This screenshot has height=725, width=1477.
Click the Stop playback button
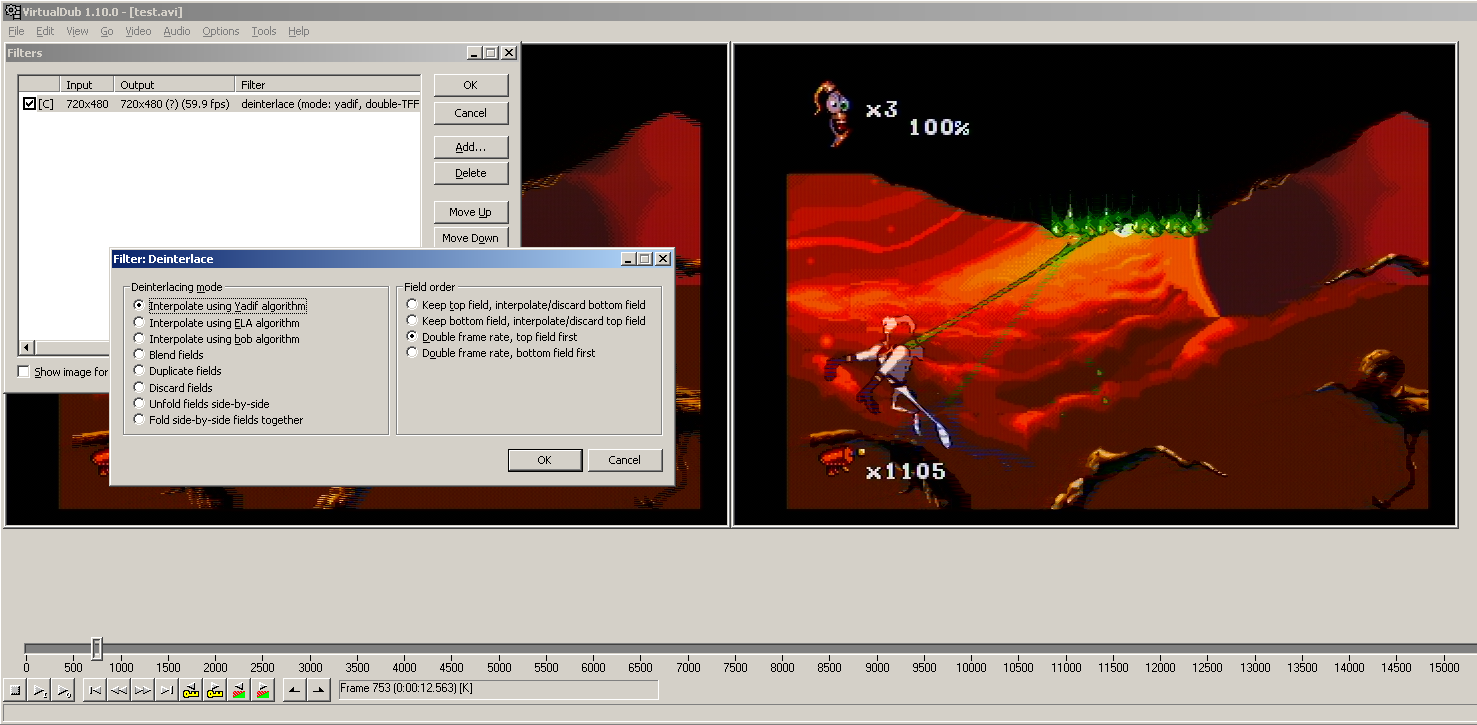pos(15,690)
